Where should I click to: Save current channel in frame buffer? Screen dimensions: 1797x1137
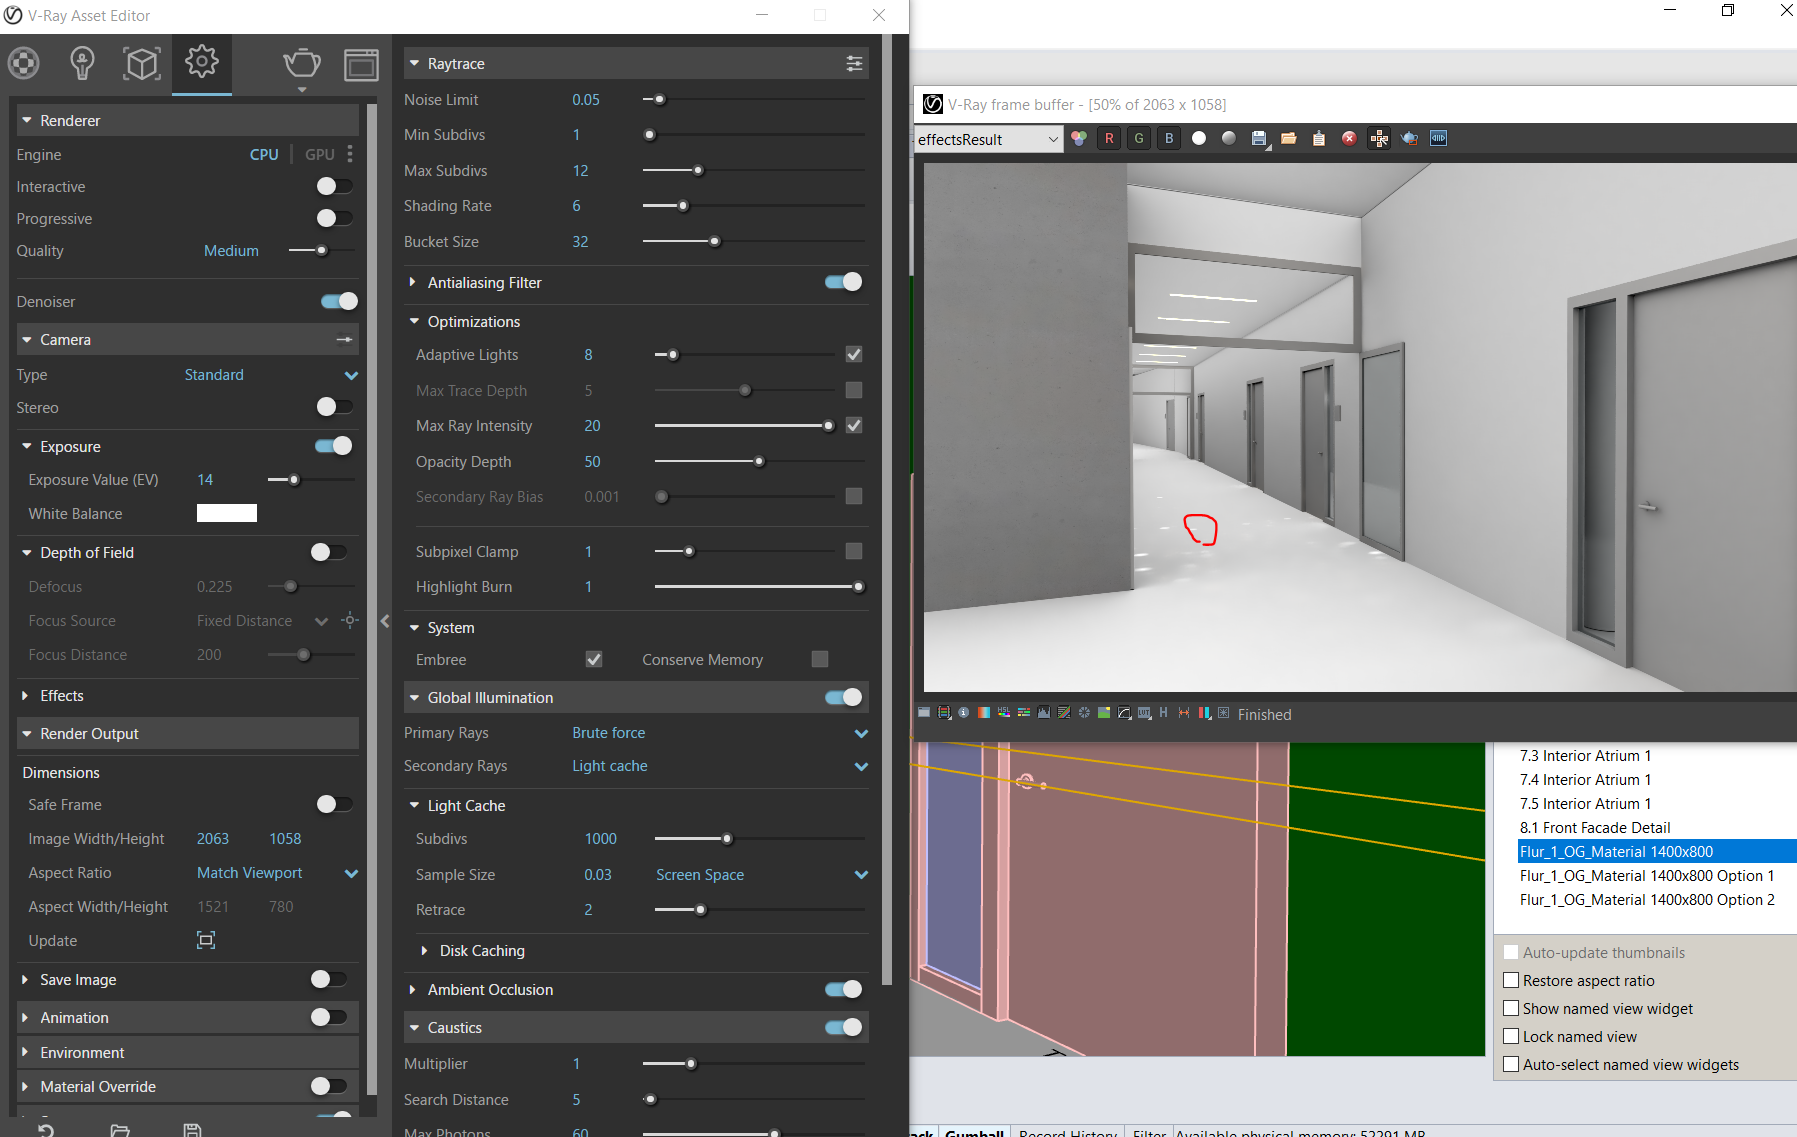tap(1259, 139)
